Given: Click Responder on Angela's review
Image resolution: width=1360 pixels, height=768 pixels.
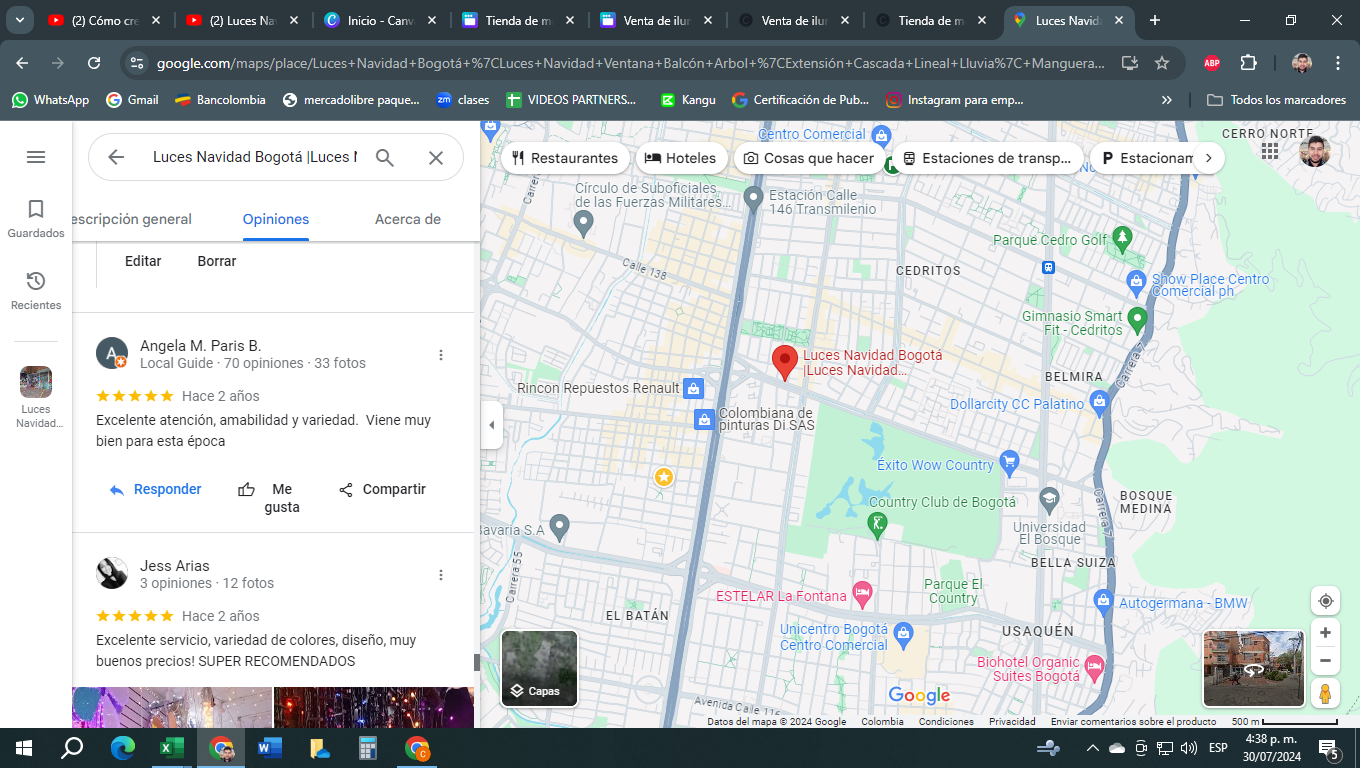Looking at the screenshot, I should pyautogui.click(x=156, y=489).
